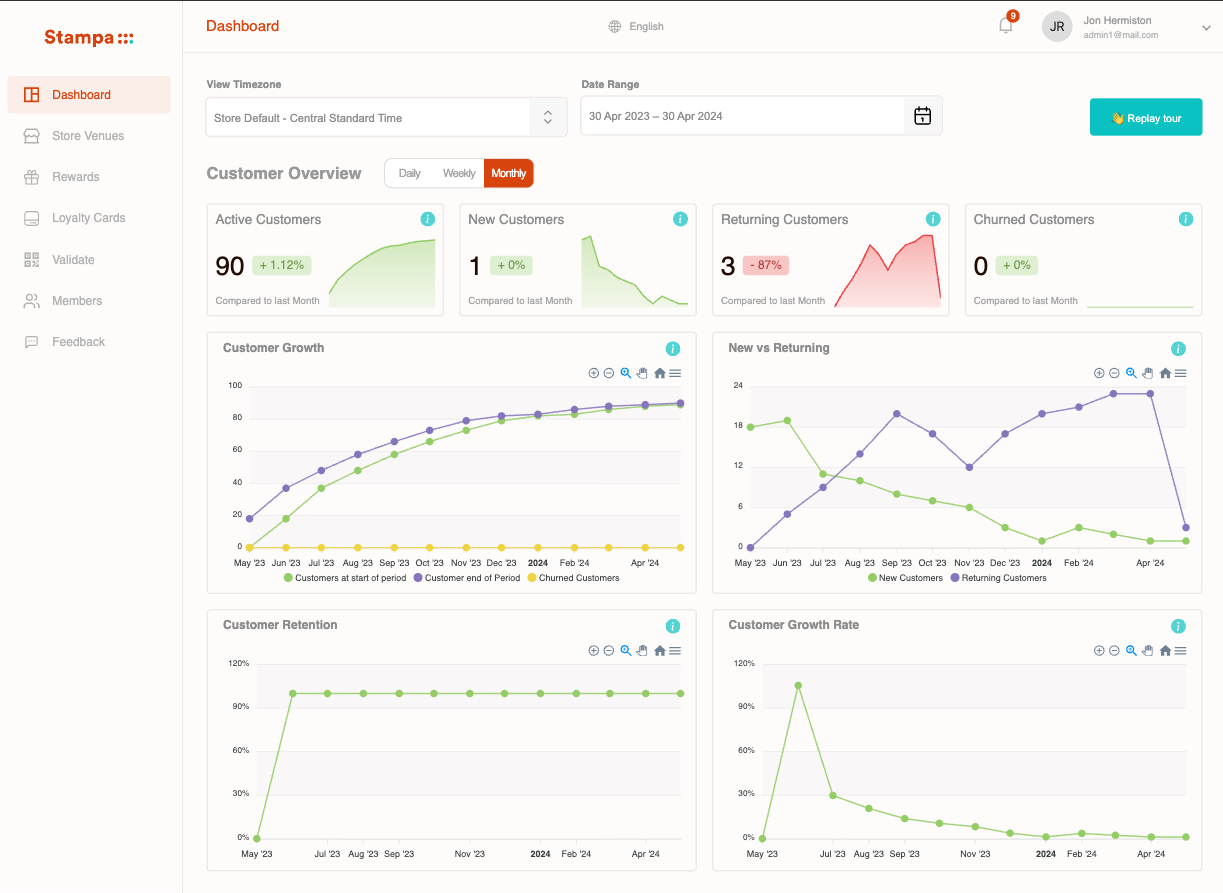
Task: Click the home reset icon on New vs Returning chart
Action: [1165, 373]
